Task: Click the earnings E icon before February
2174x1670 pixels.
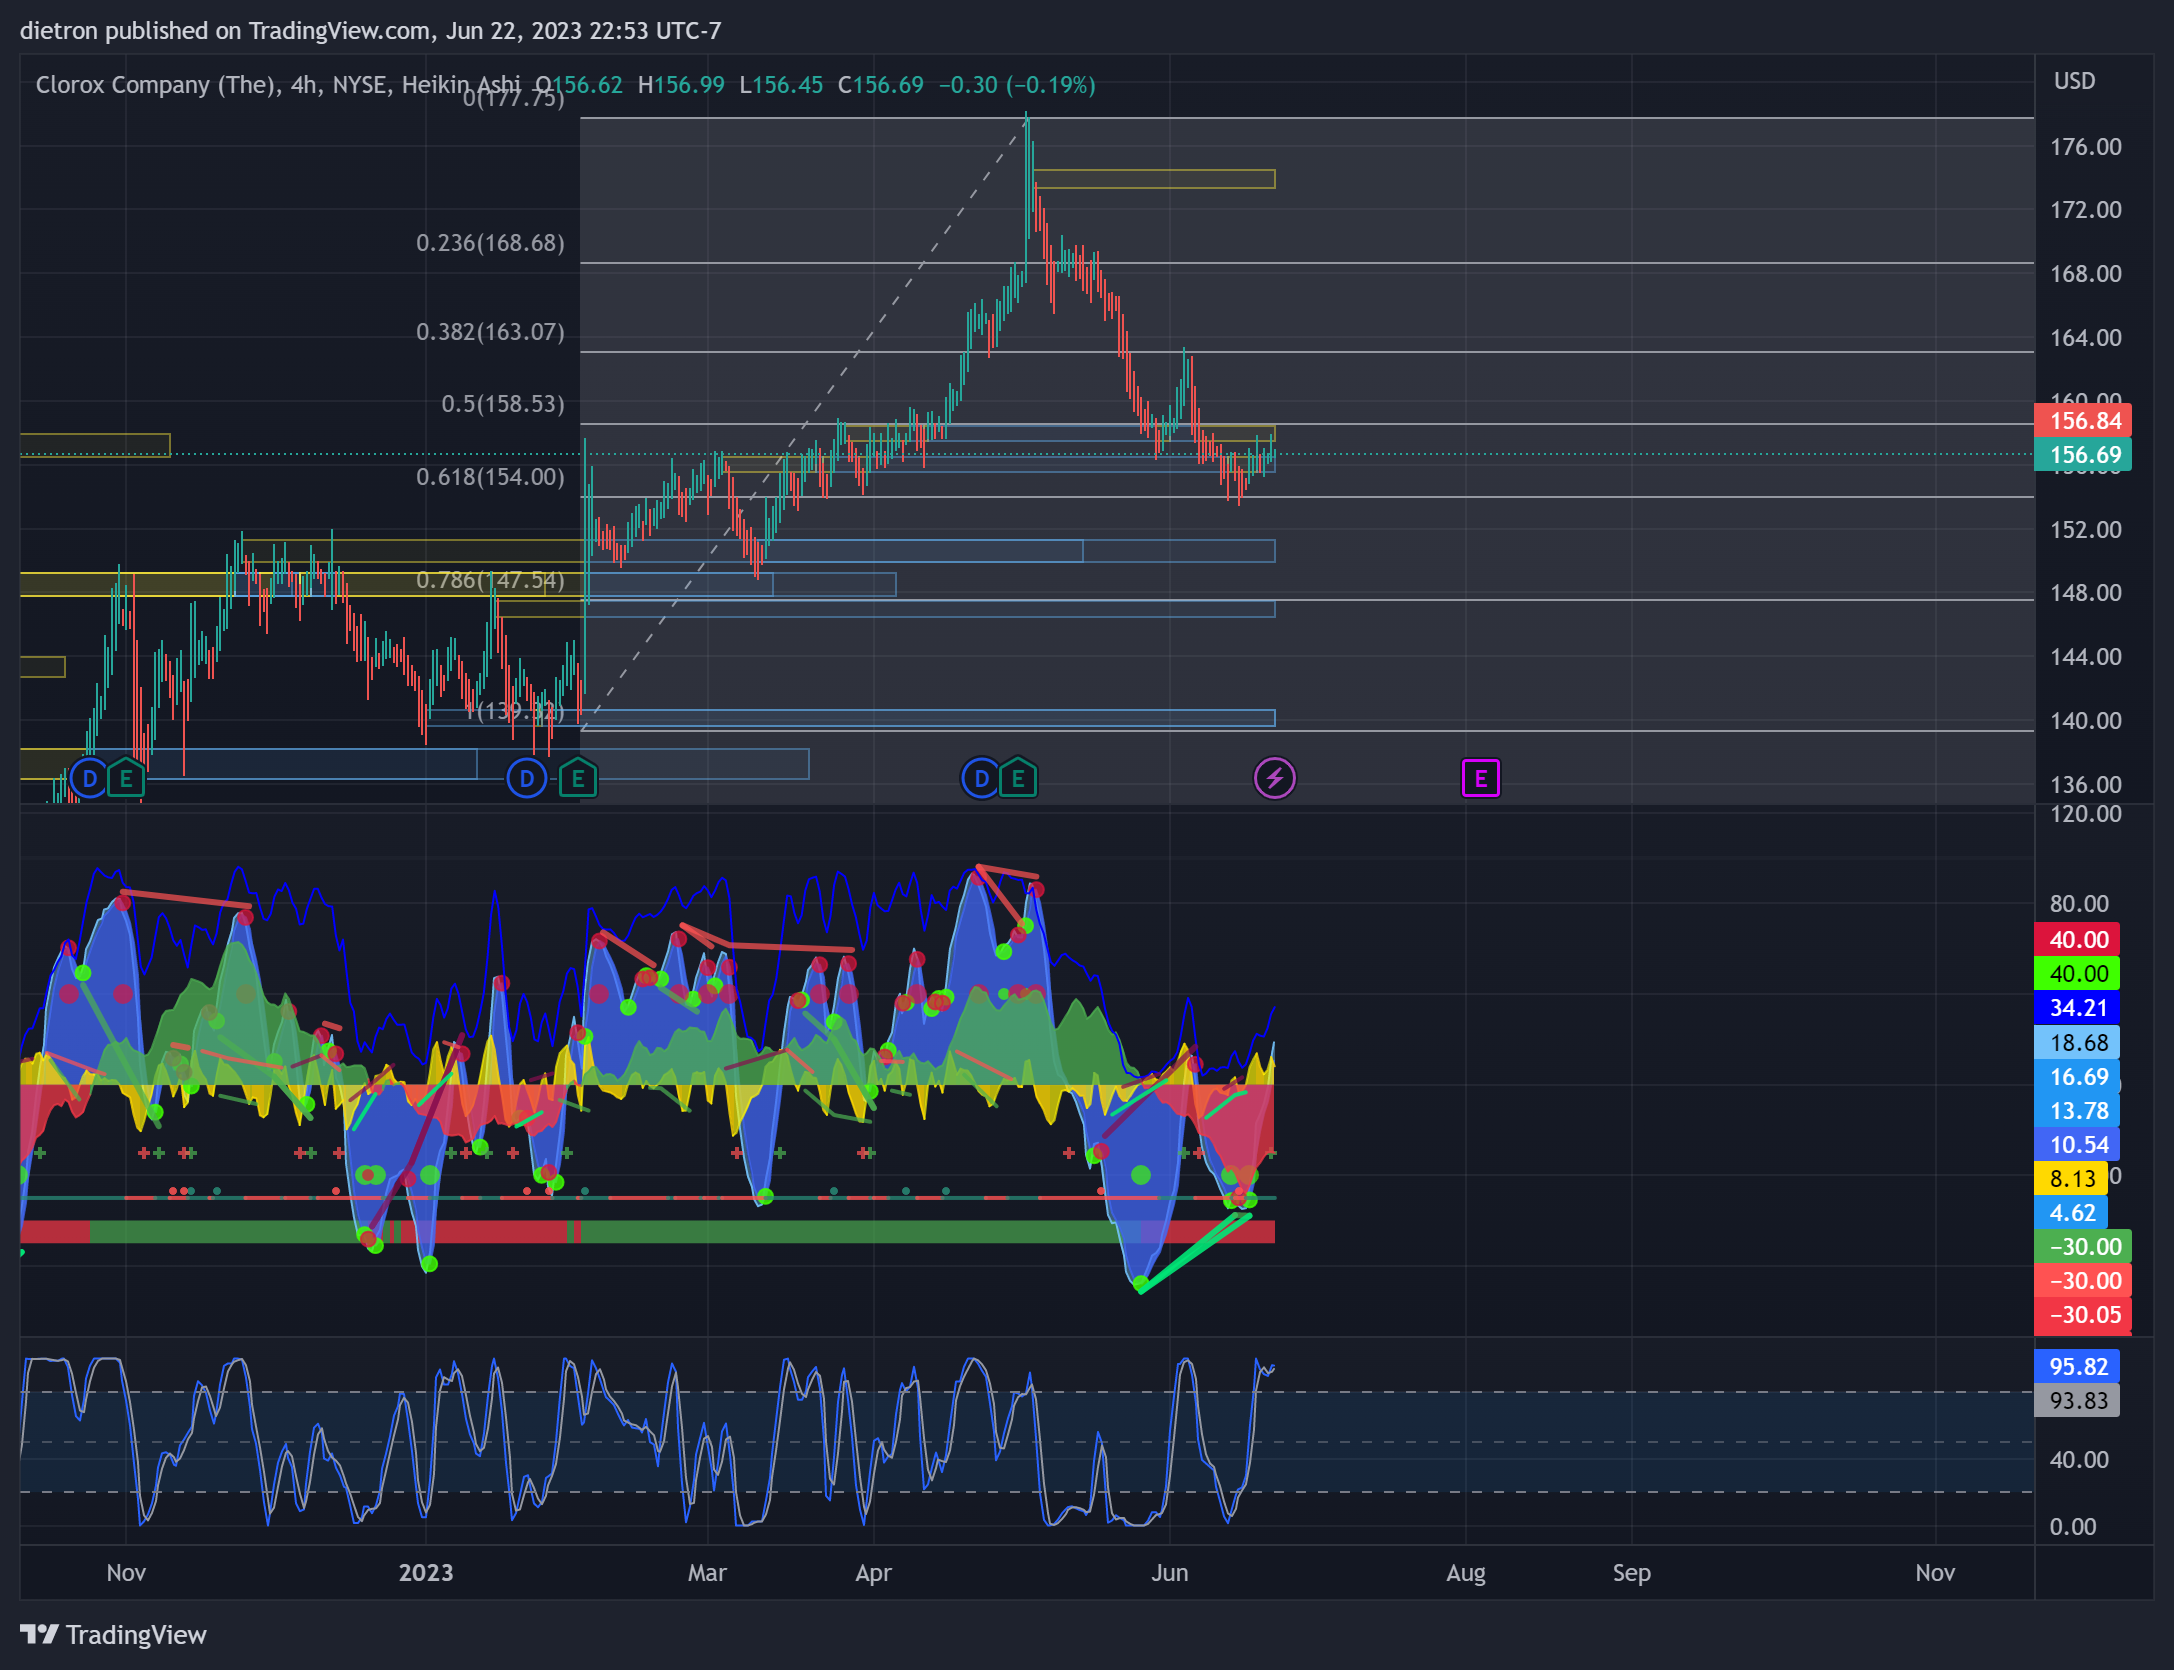Action: coord(577,778)
